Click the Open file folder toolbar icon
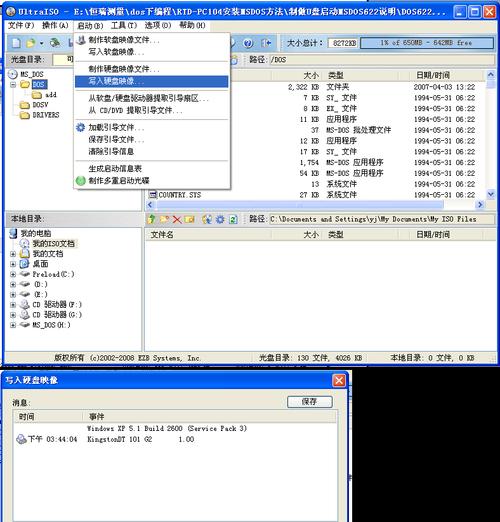The height and width of the screenshot is (522, 500). pyautogui.click(x=31, y=43)
